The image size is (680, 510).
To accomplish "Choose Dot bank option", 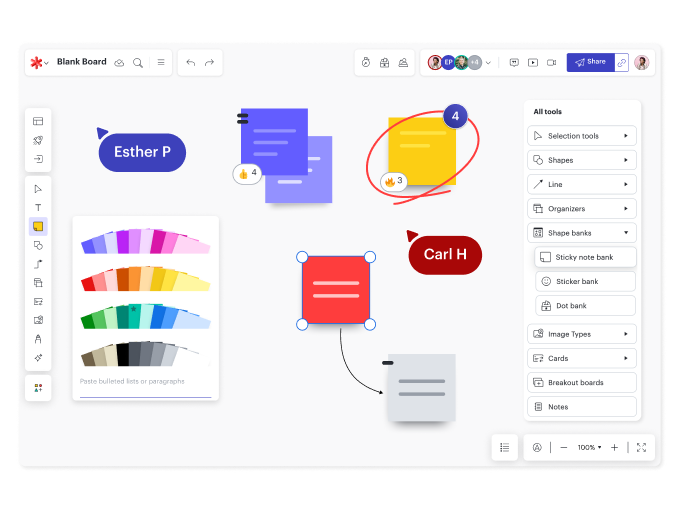I will (585, 306).
